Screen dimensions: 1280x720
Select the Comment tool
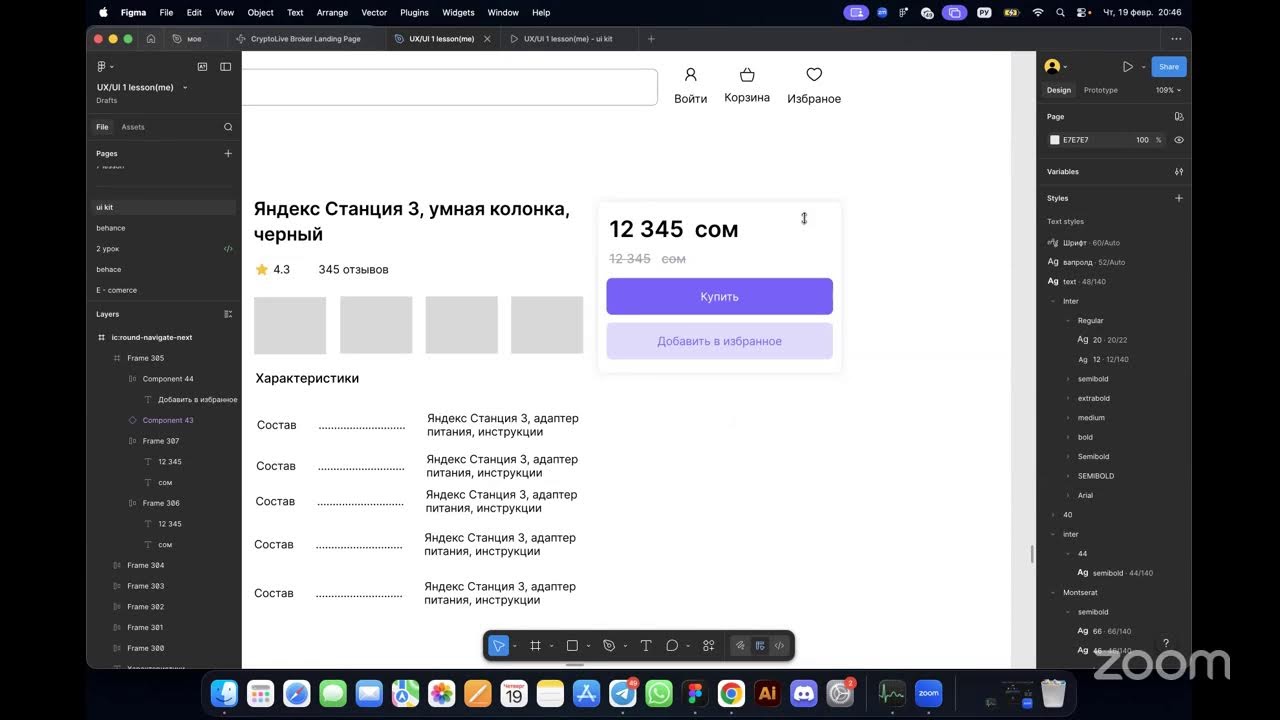pos(672,646)
